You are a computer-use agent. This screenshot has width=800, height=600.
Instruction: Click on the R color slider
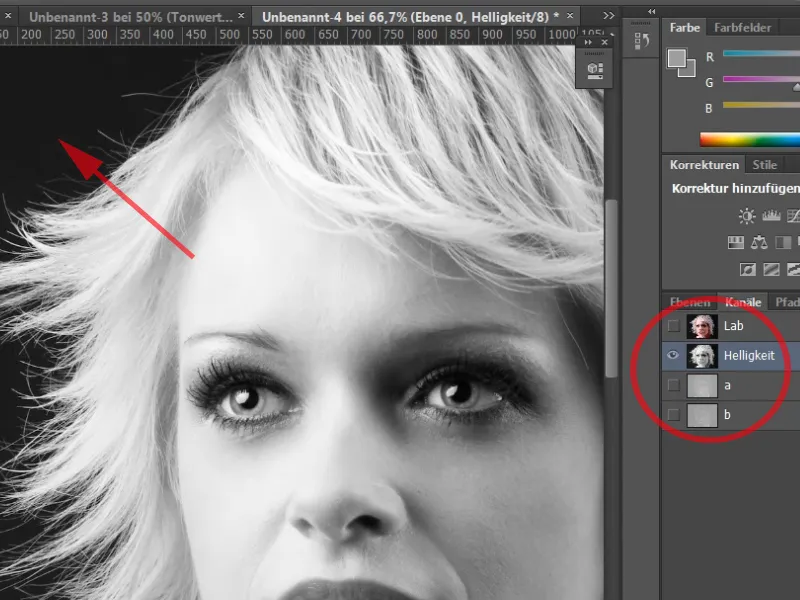pyautogui.click(x=761, y=54)
